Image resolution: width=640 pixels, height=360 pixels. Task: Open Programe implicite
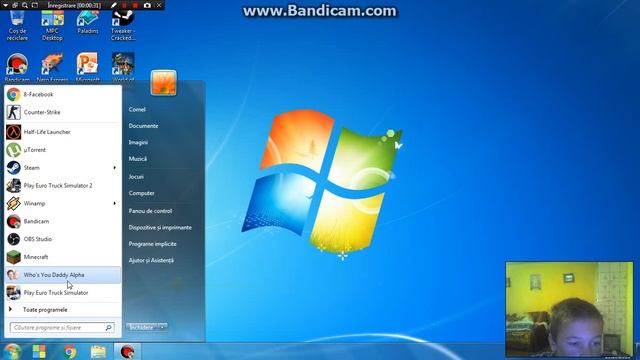(152, 244)
